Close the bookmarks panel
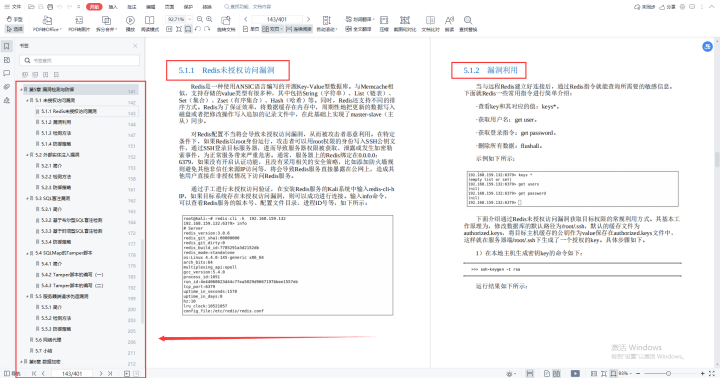The width and height of the screenshot is (720, 378). point(135,46)
